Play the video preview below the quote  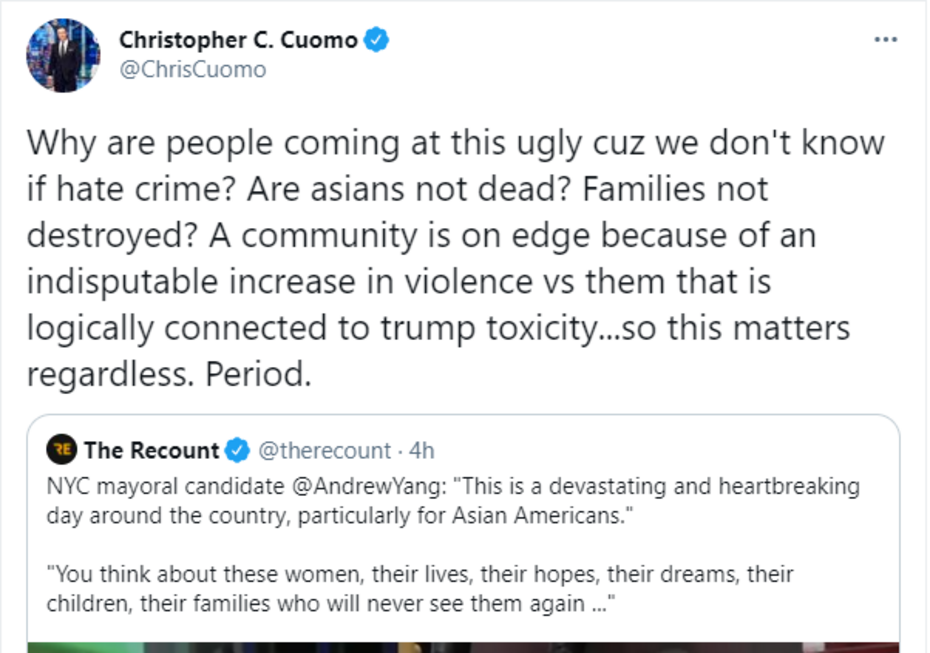click(x=463, y=646)
